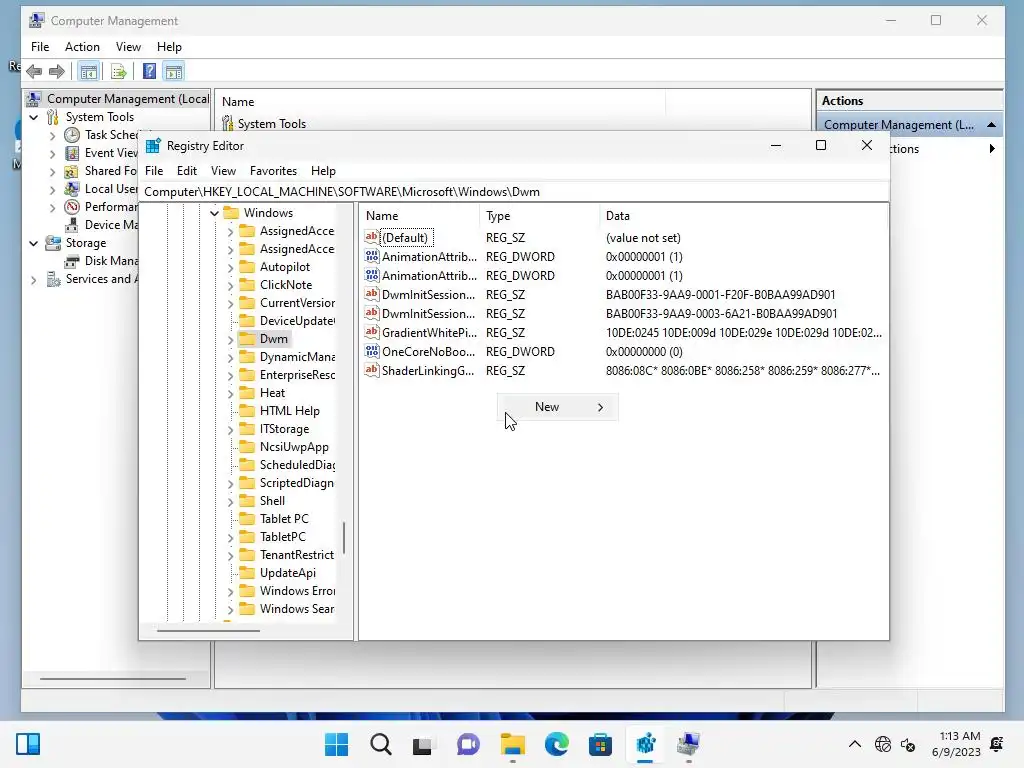Image resolution: width=1024 pixels, height=768 pixels.
Task: Open Microsoft Store from the taskbar
Action: point(600,744)
